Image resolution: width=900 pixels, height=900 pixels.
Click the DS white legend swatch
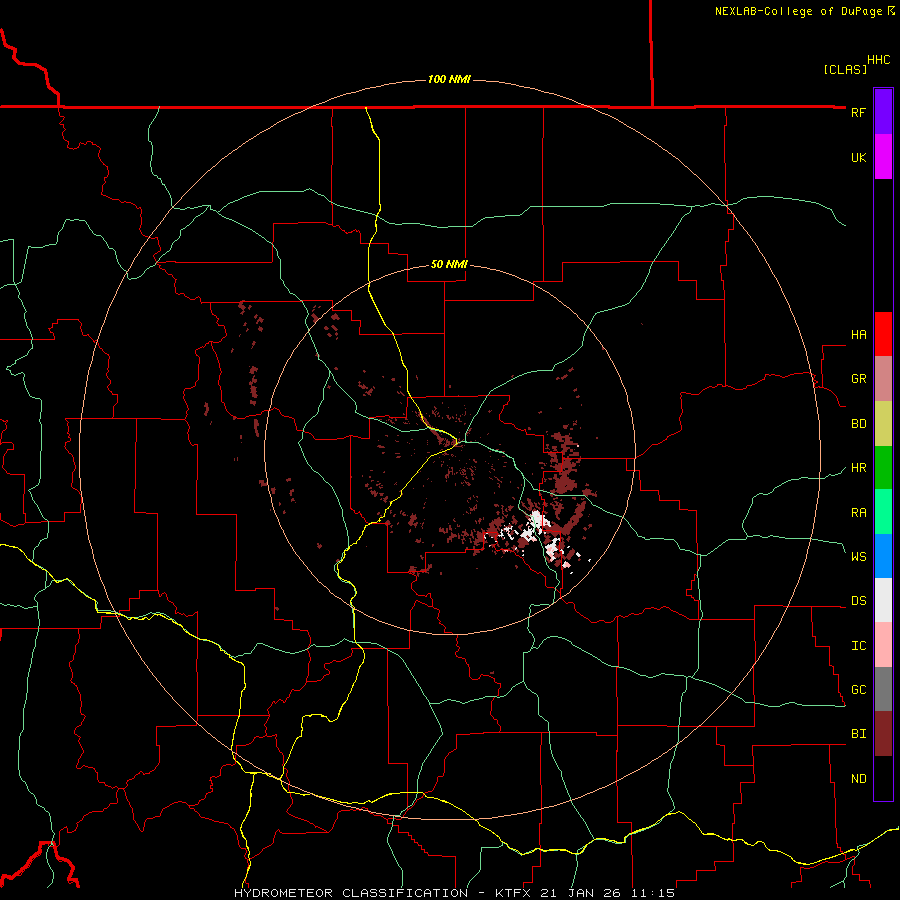click(x=883, y=600)
